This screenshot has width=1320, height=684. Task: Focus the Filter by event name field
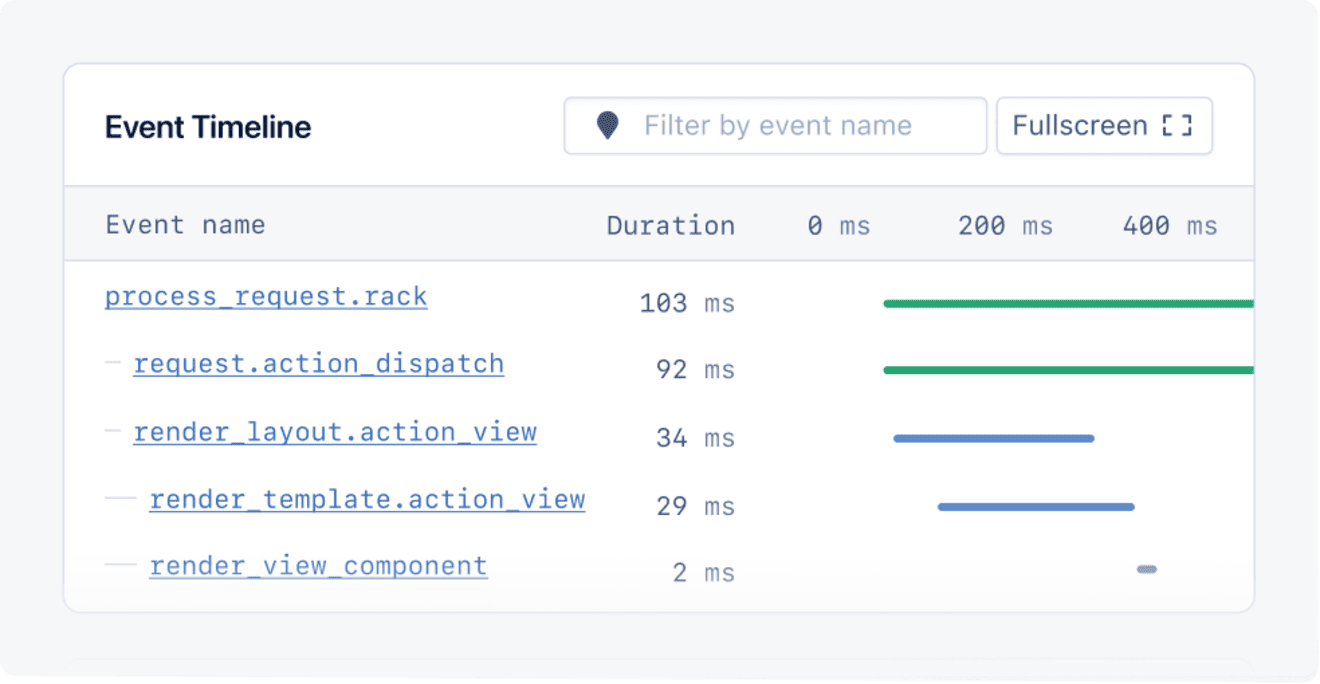click(x=775, y=126)
